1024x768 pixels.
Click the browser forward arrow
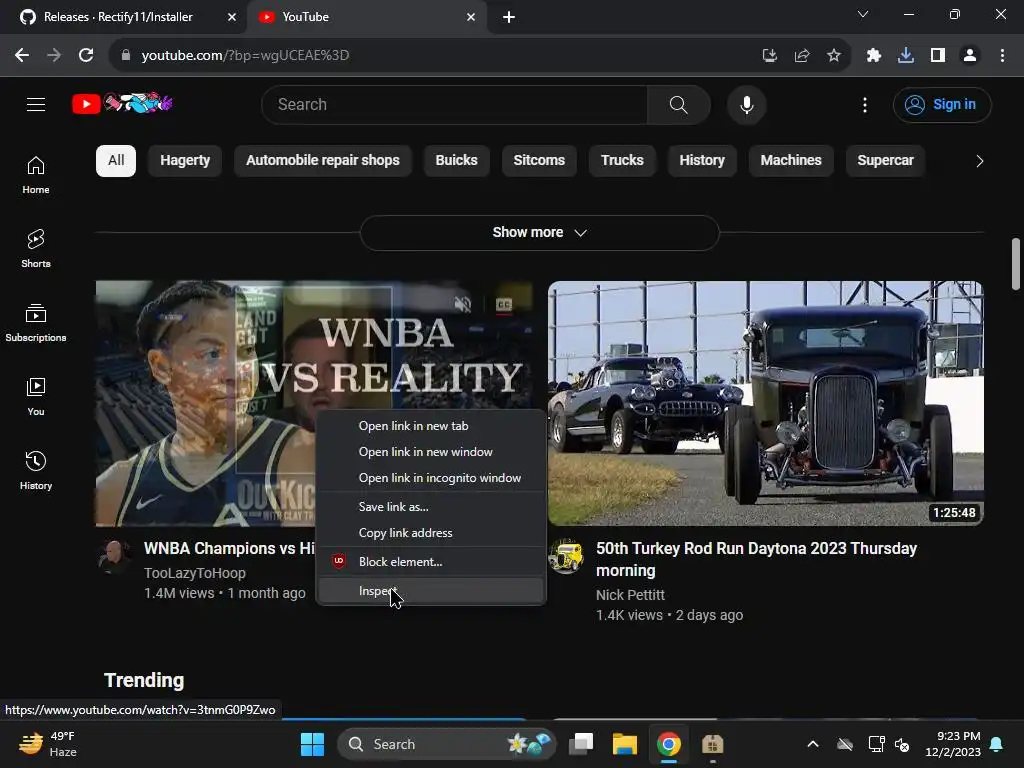pos(54,56)
